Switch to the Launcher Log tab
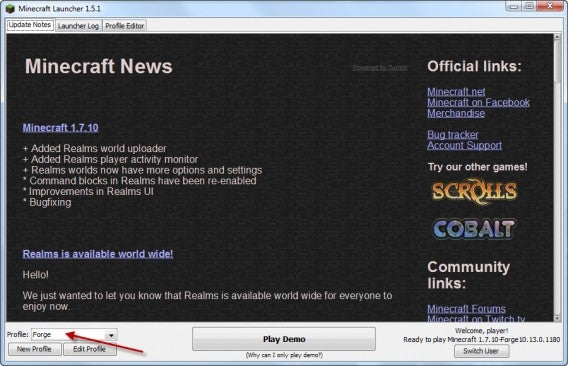Image resolution: width=568 pixels, height=366 pixels. (78, 26)
